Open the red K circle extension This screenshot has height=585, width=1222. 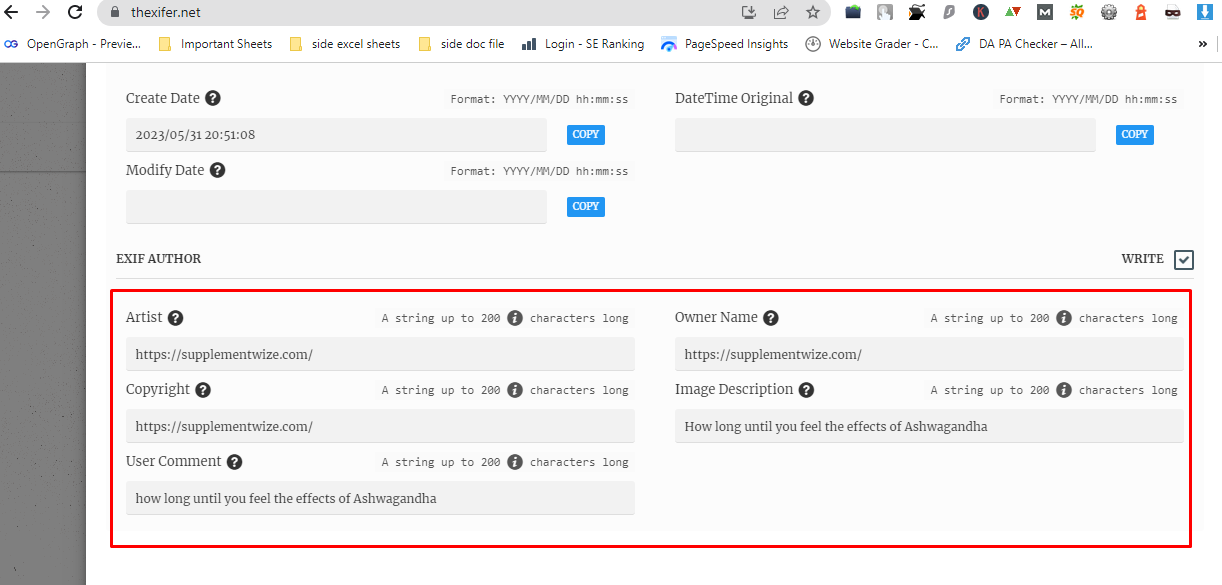(981, 13)
